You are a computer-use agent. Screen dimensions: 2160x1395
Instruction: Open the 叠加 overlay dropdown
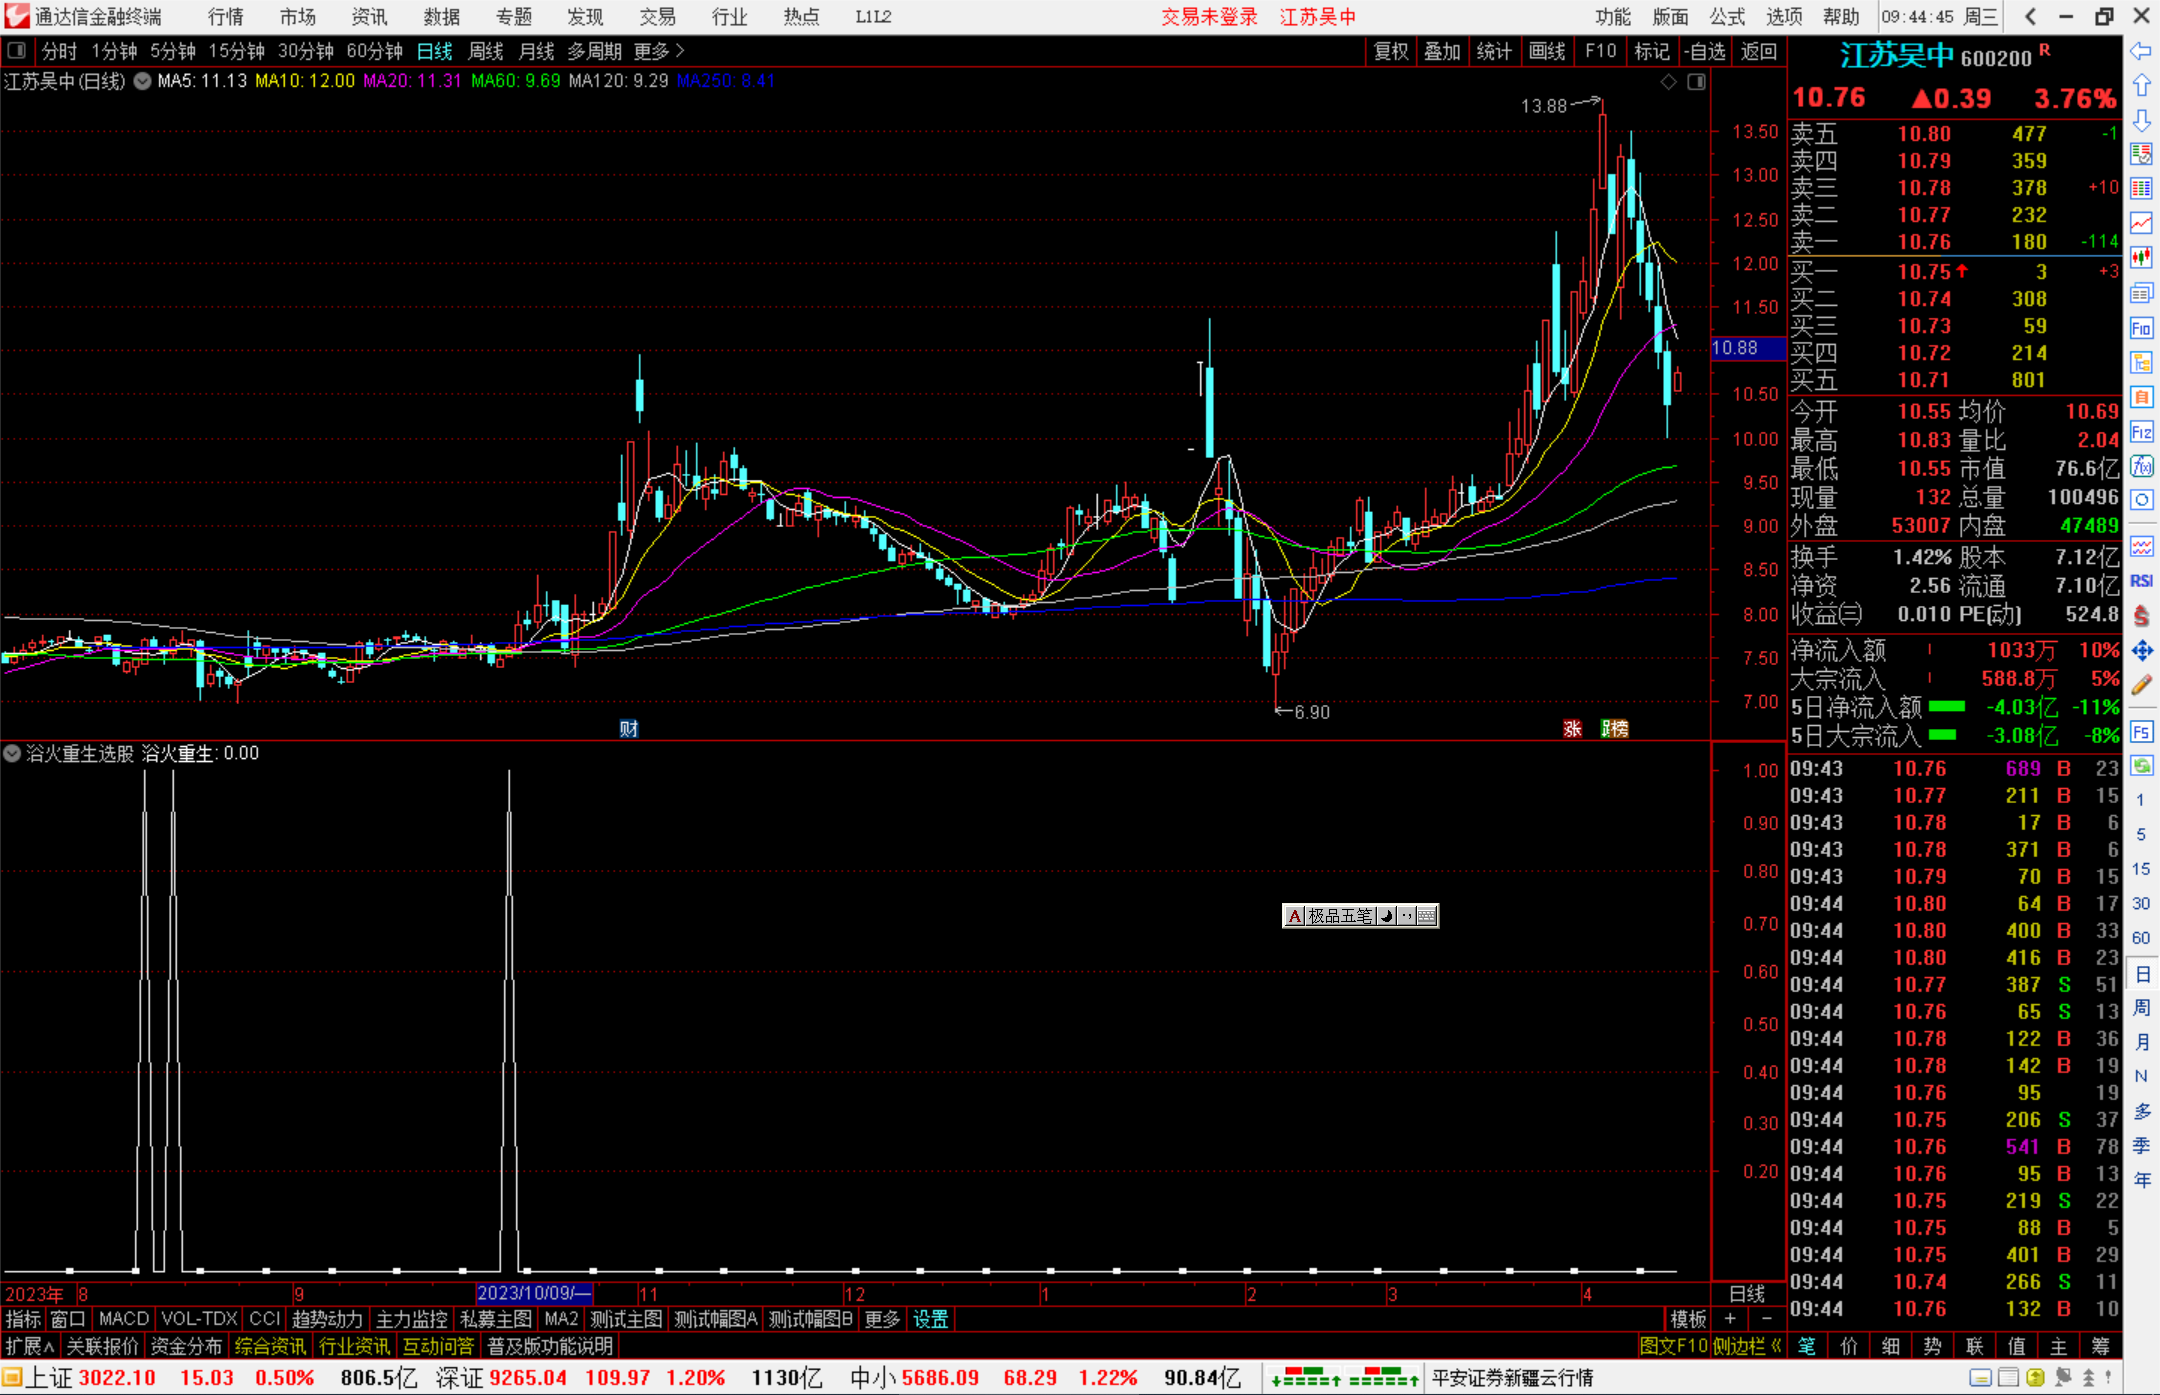click(x=1443, y=51)
